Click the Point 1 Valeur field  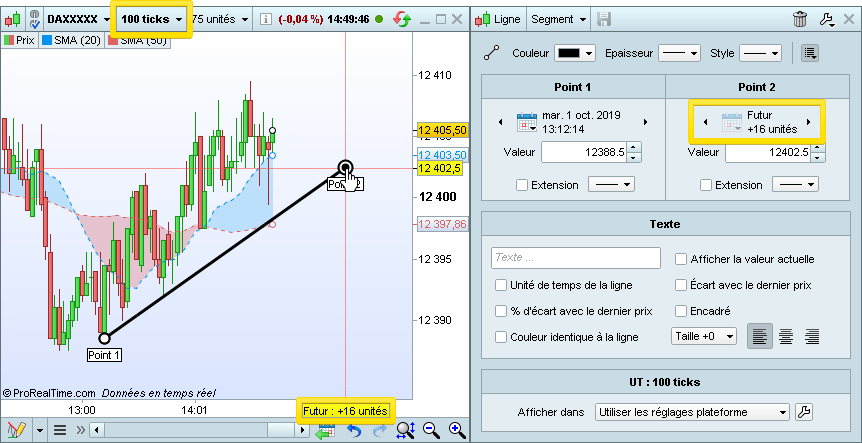(585, 152)
